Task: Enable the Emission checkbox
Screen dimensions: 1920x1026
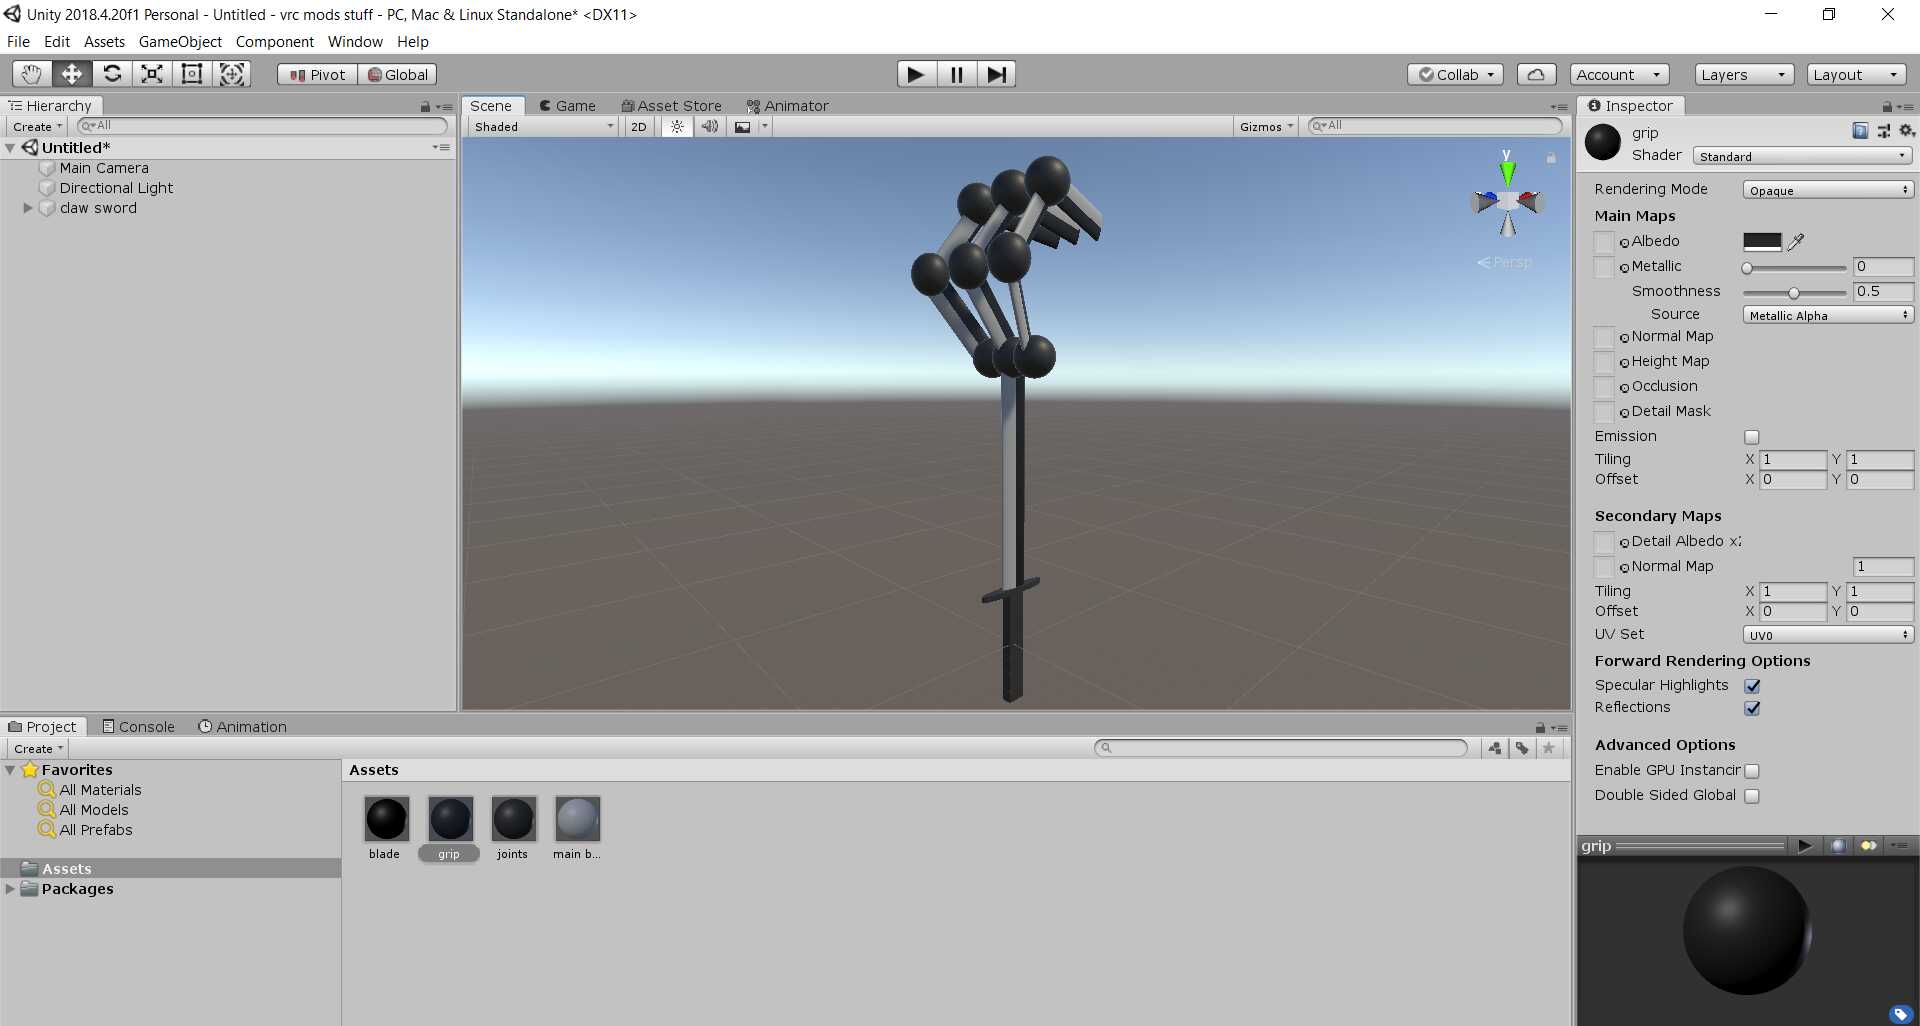Action: click(1751, 437)
